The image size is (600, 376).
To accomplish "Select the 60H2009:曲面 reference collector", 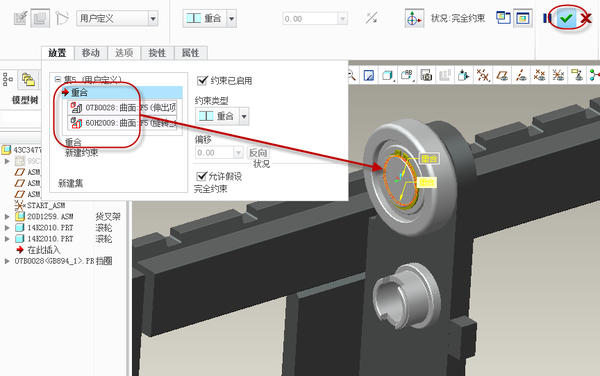I will (122, 123).
